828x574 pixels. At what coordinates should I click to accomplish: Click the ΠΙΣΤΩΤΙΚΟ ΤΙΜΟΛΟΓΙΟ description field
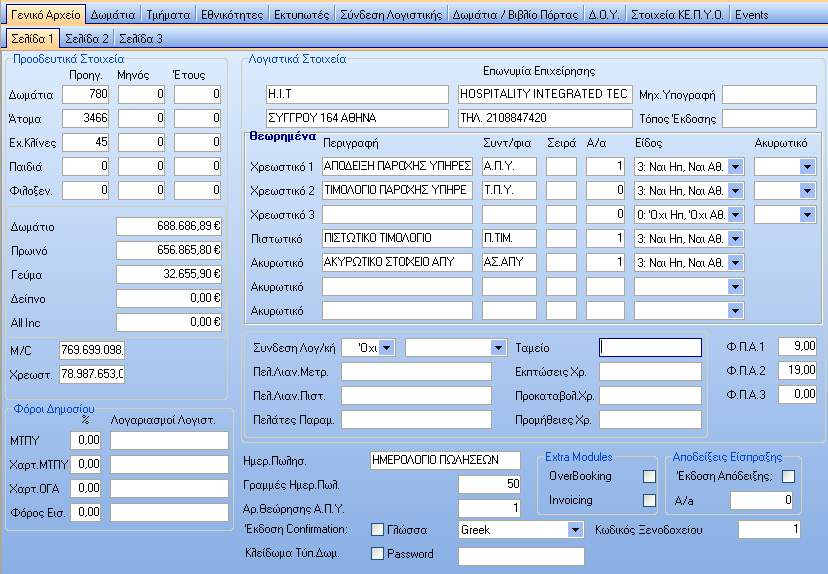[397, 238]
